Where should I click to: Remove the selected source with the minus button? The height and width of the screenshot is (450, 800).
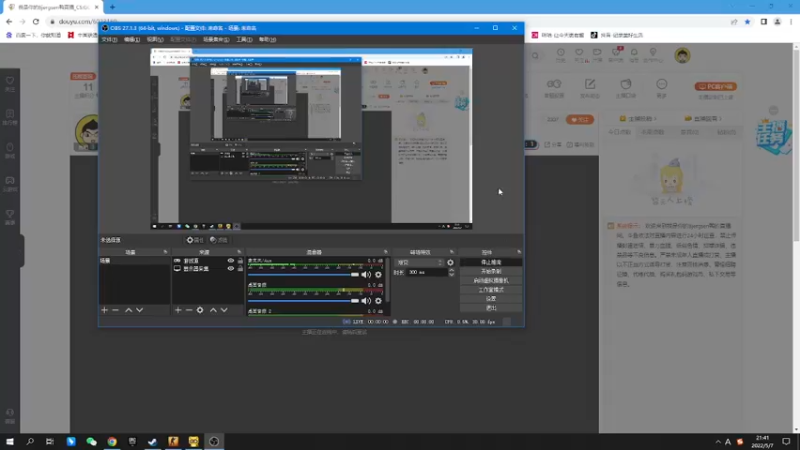(189, 310)
